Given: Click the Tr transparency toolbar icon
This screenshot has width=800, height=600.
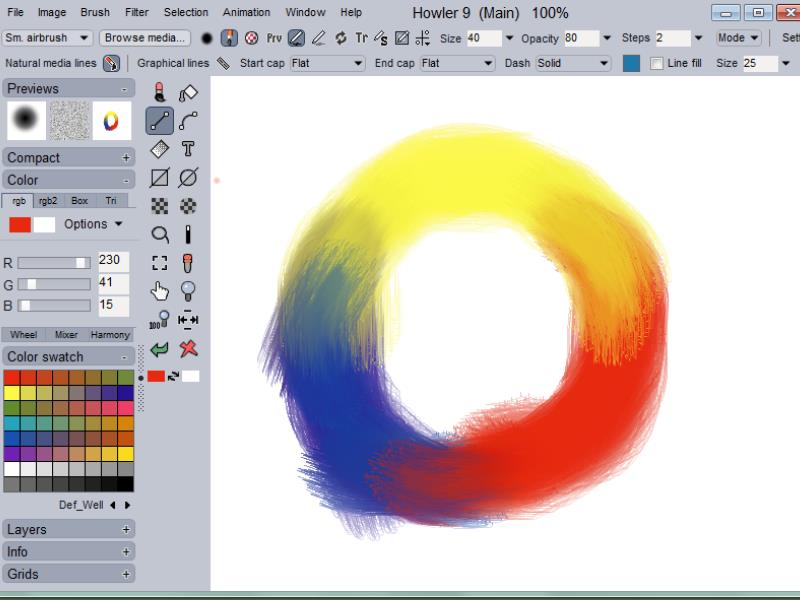Looking at the screenshot, I should click(361, 38).
